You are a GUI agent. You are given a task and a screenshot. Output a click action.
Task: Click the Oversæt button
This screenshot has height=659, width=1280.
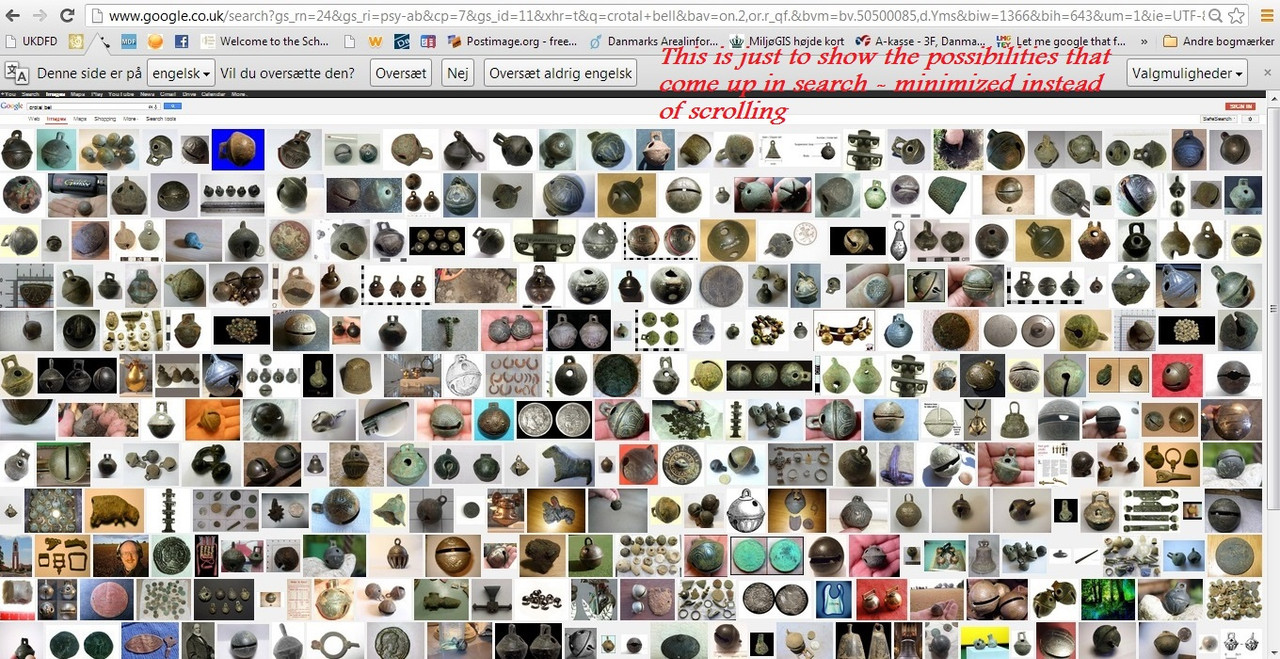401,73
